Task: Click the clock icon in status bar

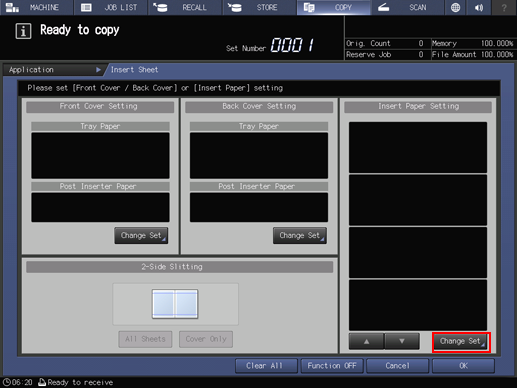Action: pyautogui.click(x=7, y=382)
